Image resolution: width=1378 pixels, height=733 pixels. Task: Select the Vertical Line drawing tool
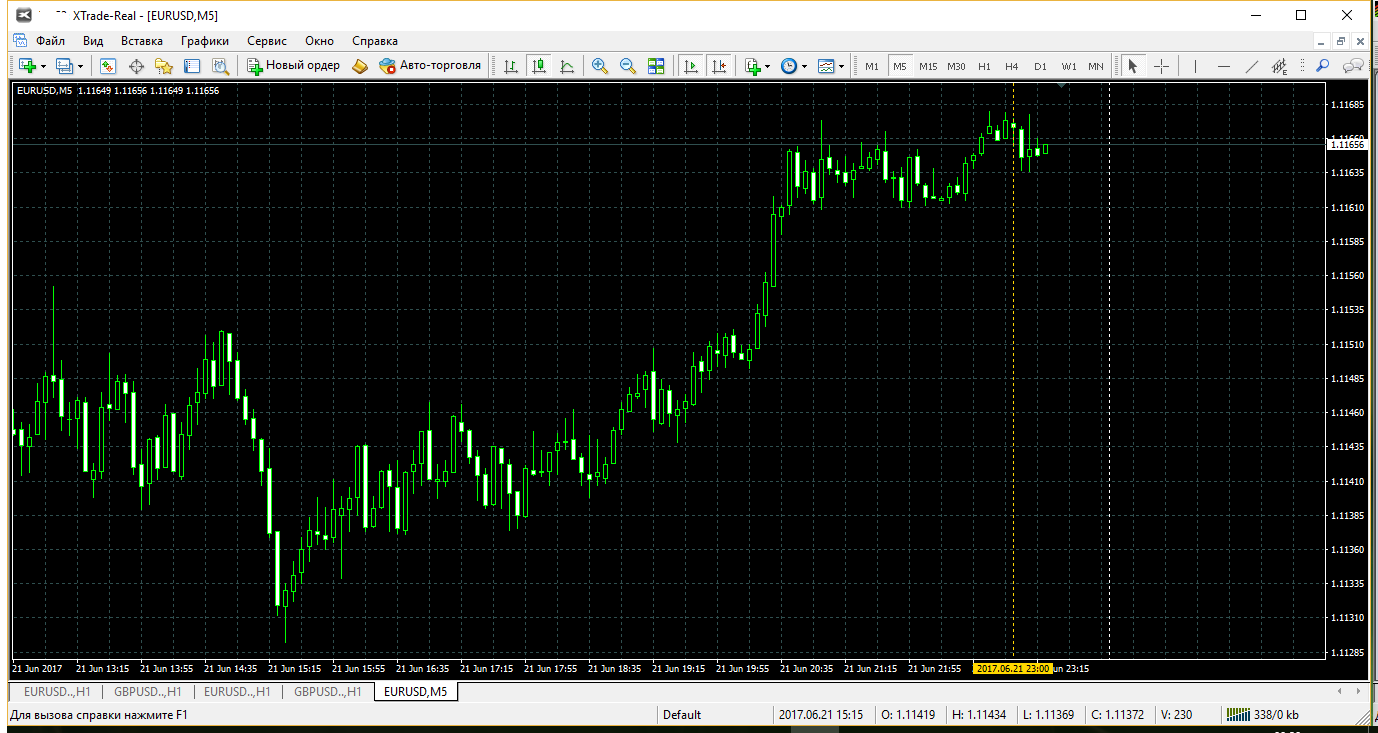1194,66
